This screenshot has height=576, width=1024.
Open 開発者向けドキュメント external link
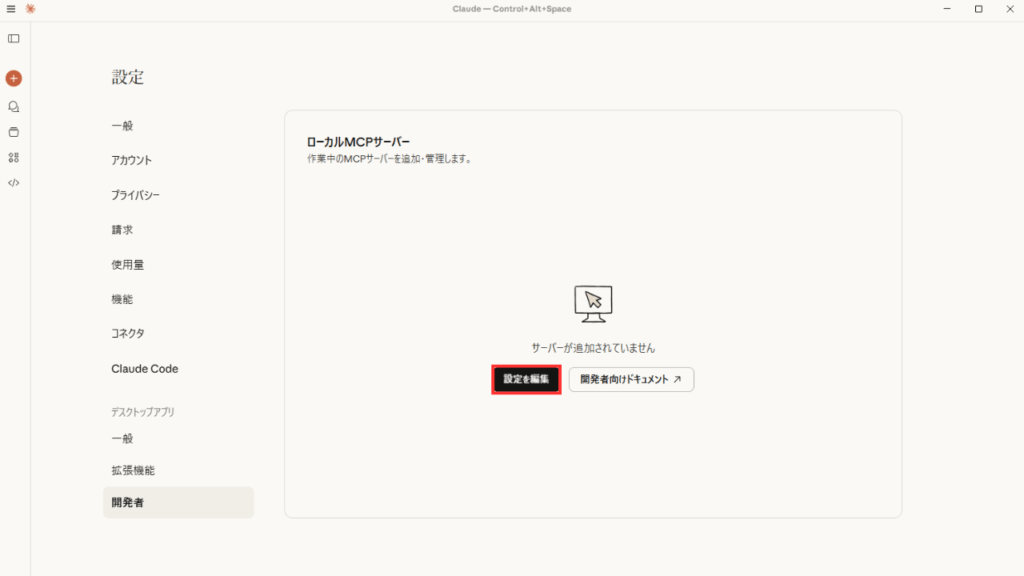pyautogui.click(x=631, y=380)
